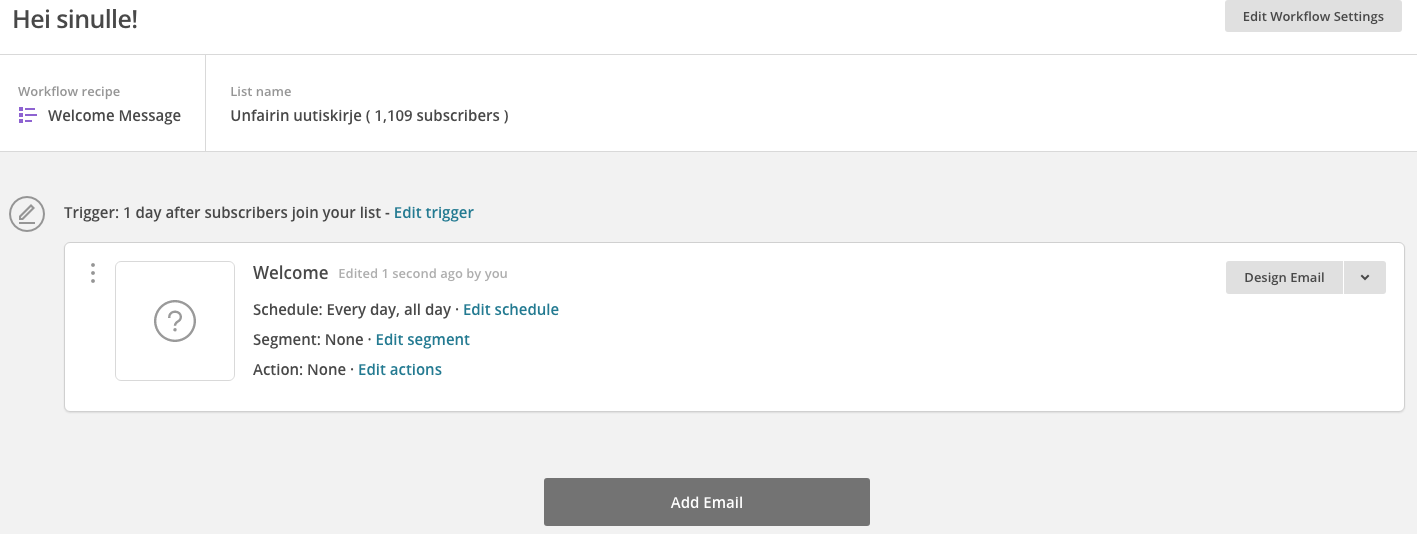Select the Schedule: Every day, all day text
This screenshot has width=1417, height=534.
click(352, 310)
